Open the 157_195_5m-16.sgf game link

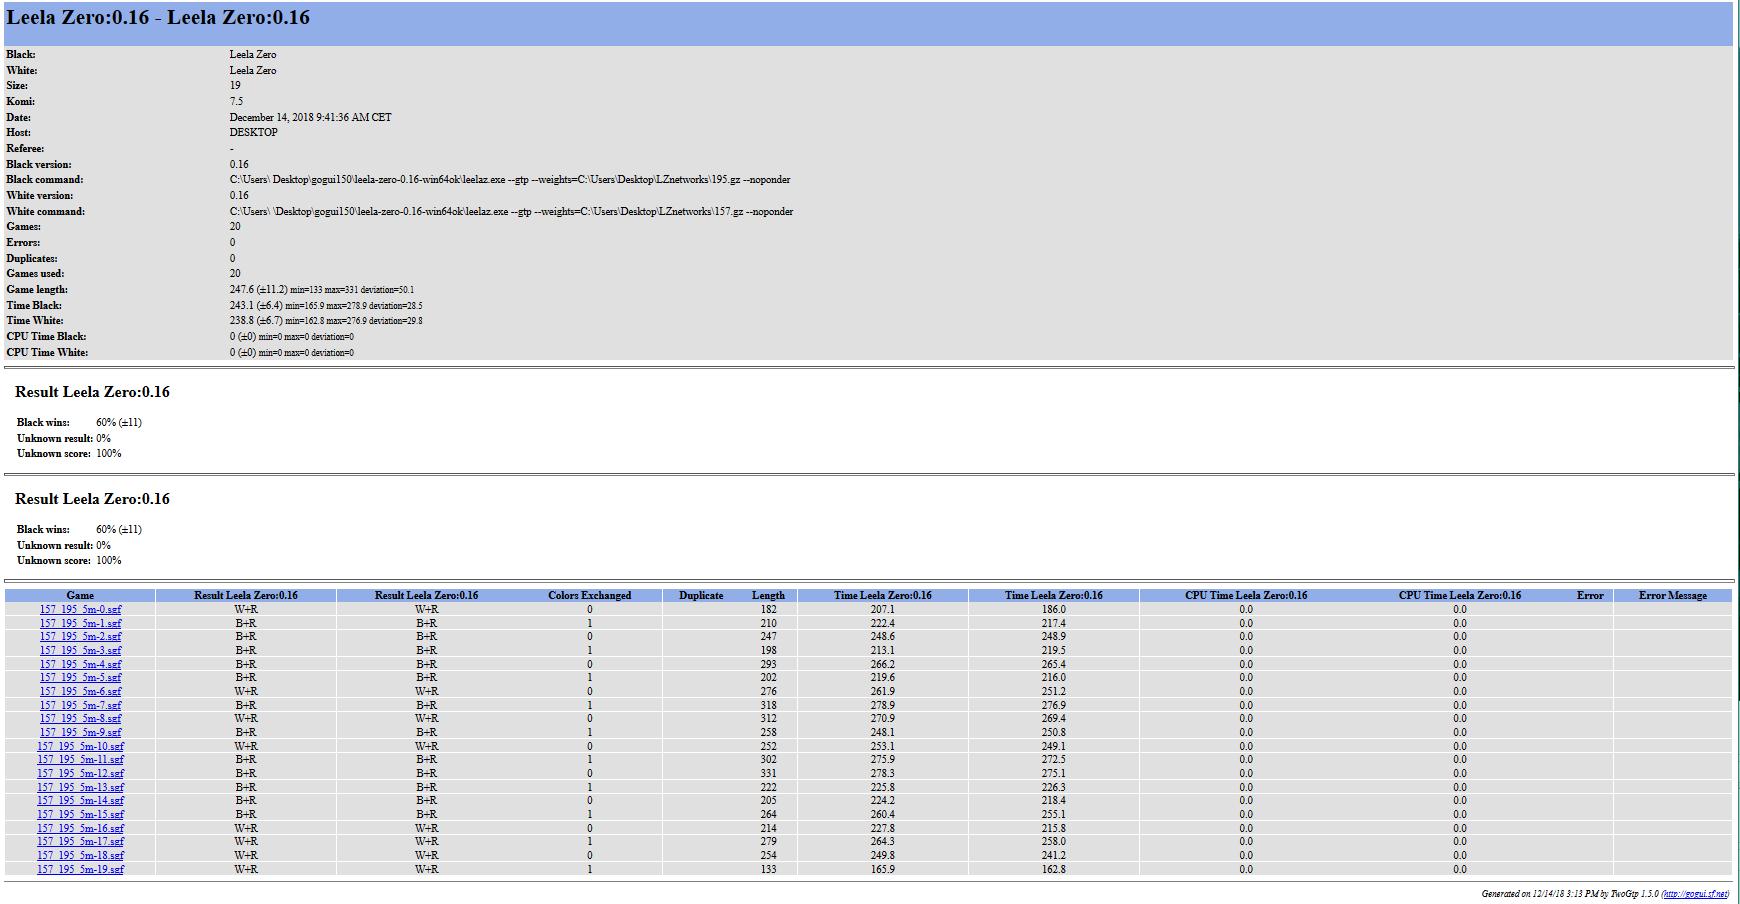point(80,828)
